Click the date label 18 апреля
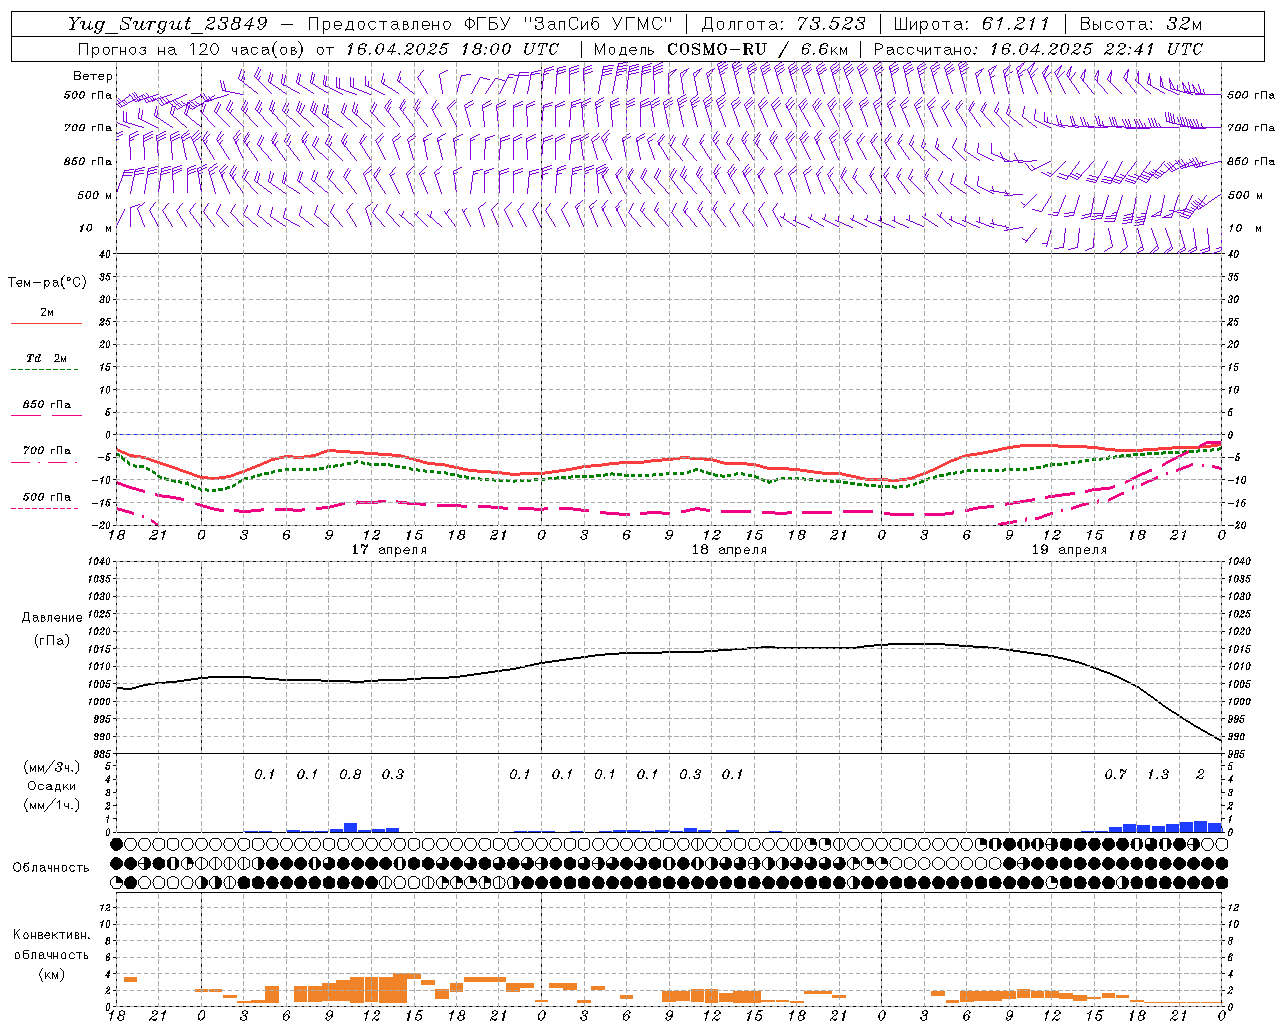The image size is (1280, 1024). [x=729, y=550]
